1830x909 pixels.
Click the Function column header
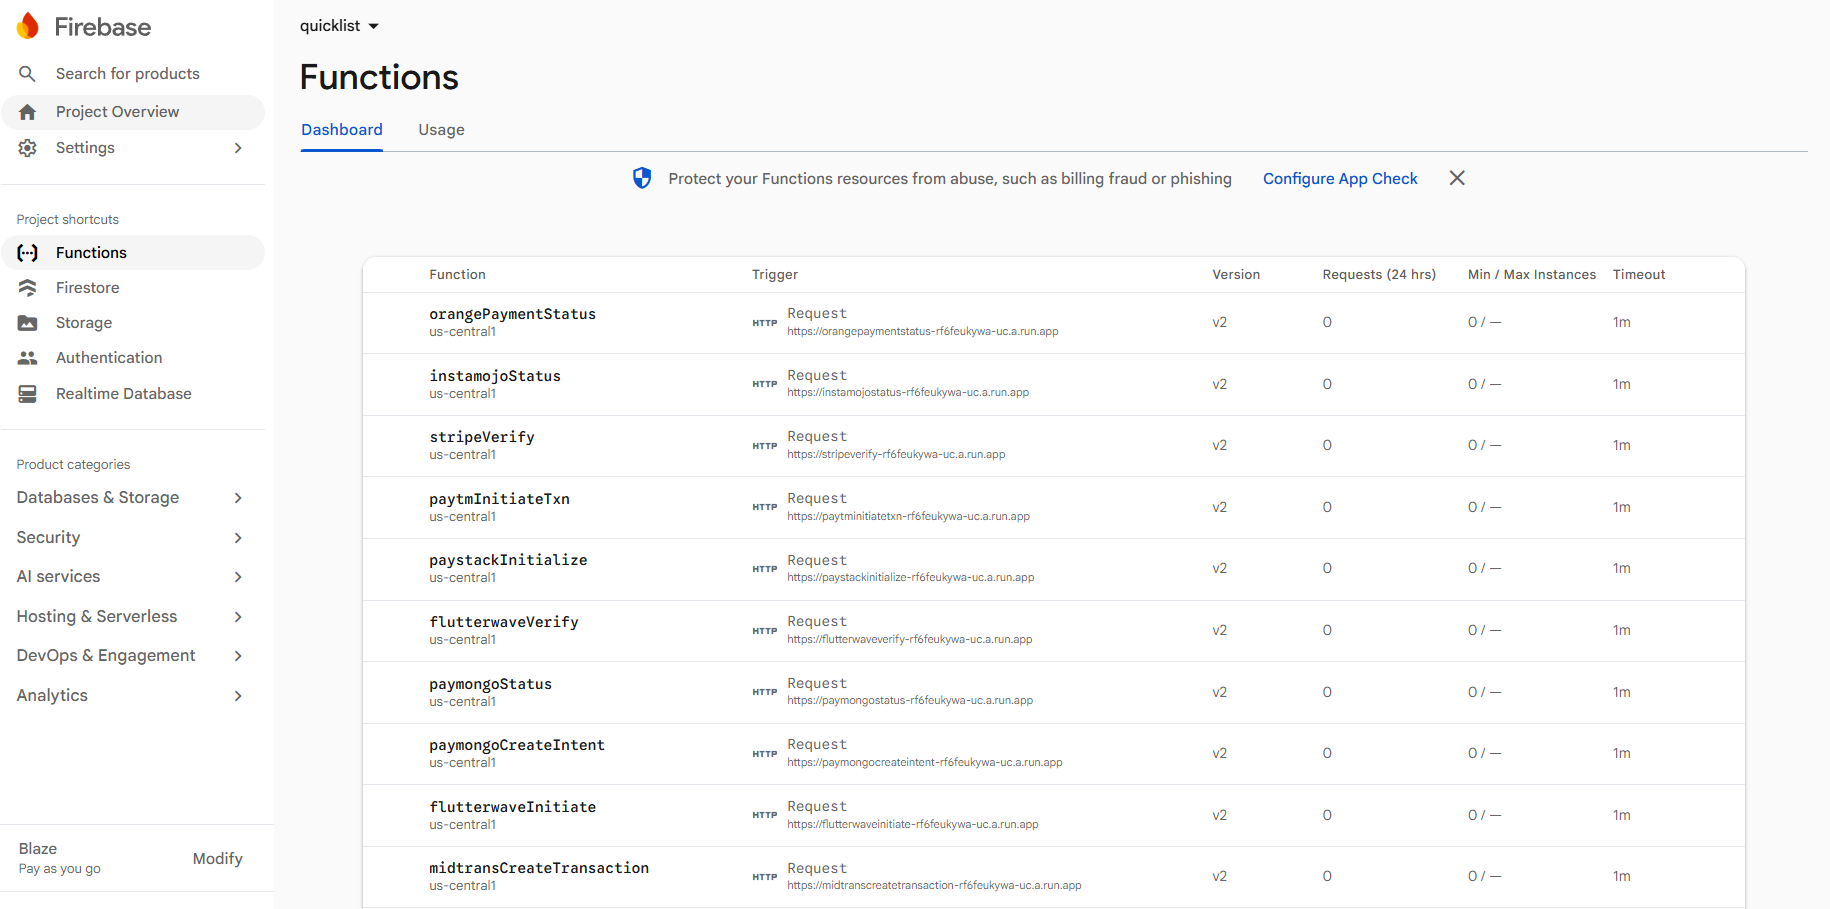click(x=457, y=275)
